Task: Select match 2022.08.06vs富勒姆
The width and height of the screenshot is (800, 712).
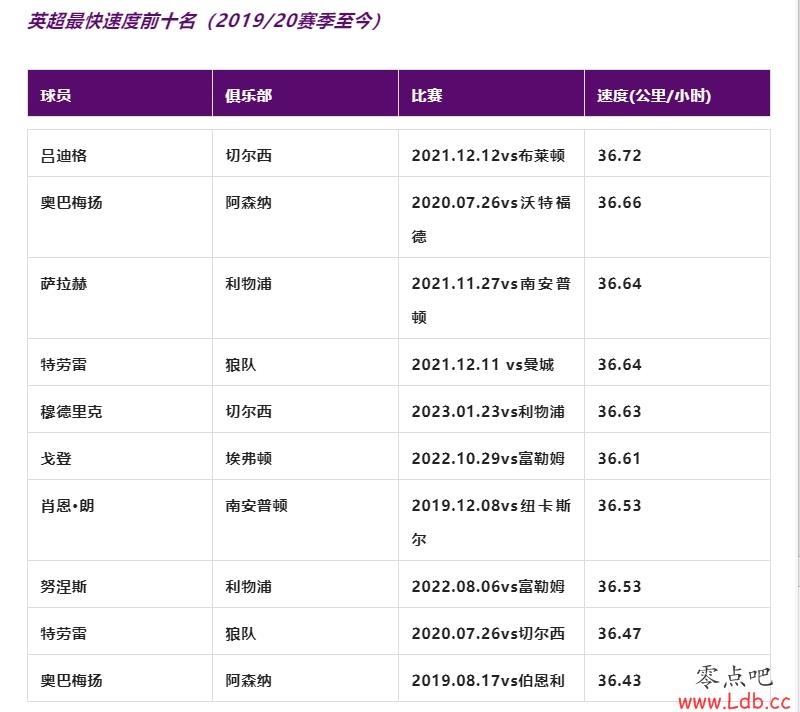Action: pyautogui.click(x=488, y=587)
